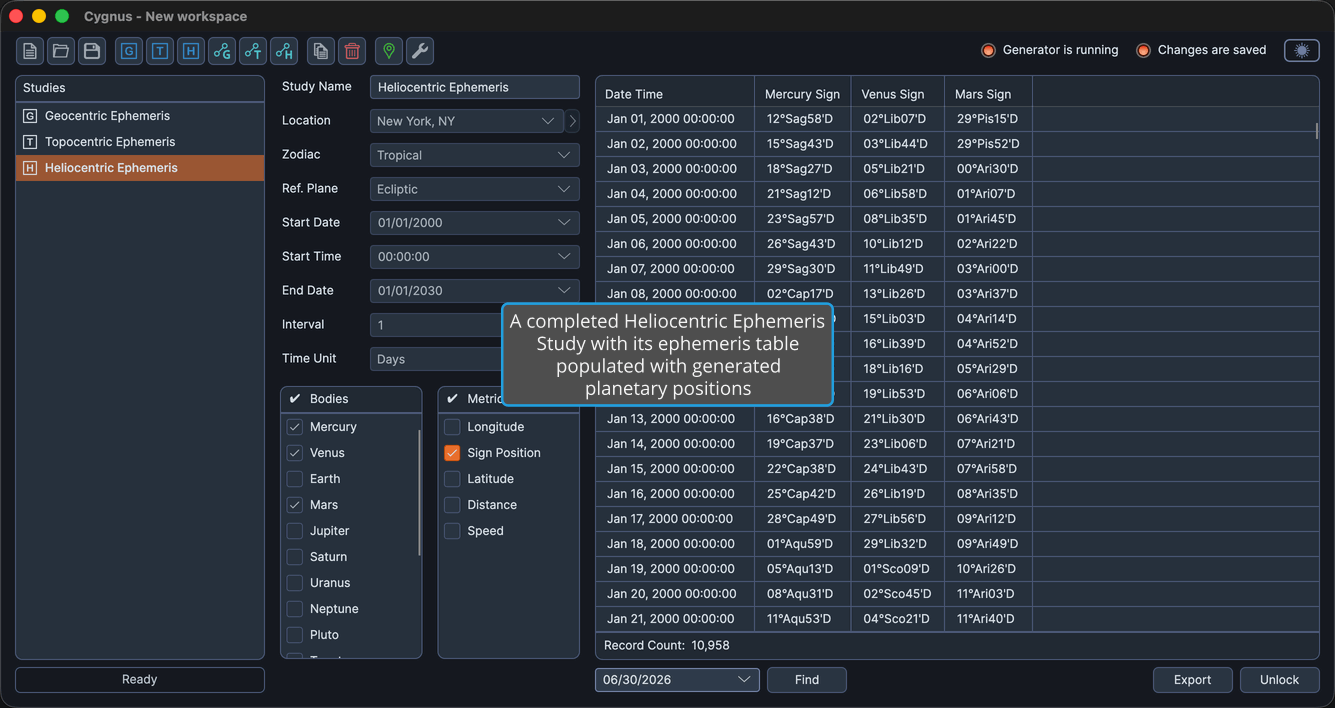Image resolution: width=1335 pixels, height=708 pixels.
Task: Add a Heliocentric study (H toolbar icon)
Action: (x=191, y=51)
